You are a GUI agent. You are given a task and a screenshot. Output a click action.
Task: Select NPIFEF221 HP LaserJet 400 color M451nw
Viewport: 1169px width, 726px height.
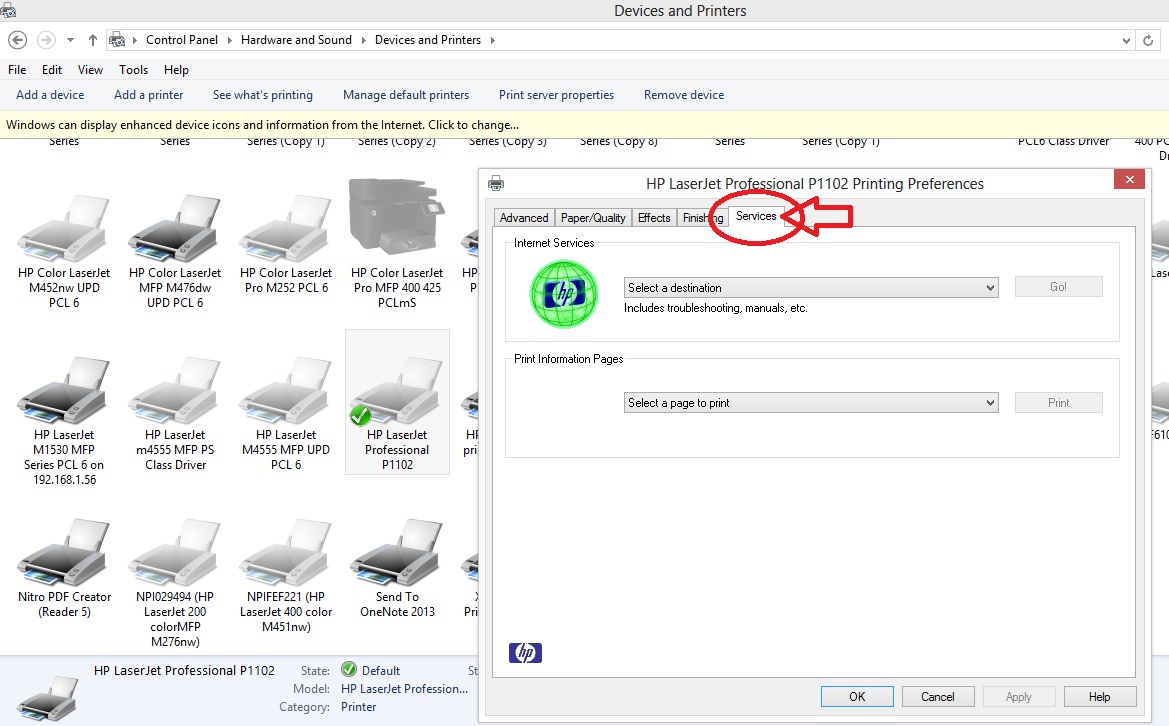(286, 553)
